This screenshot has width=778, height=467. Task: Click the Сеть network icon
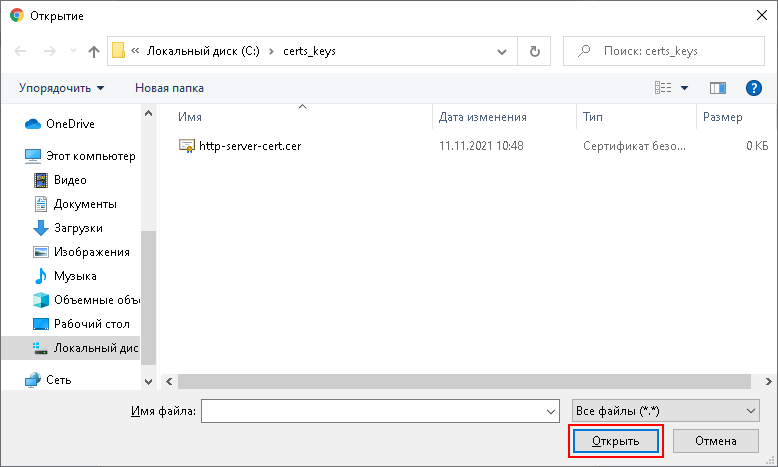(x=33, y=380)
